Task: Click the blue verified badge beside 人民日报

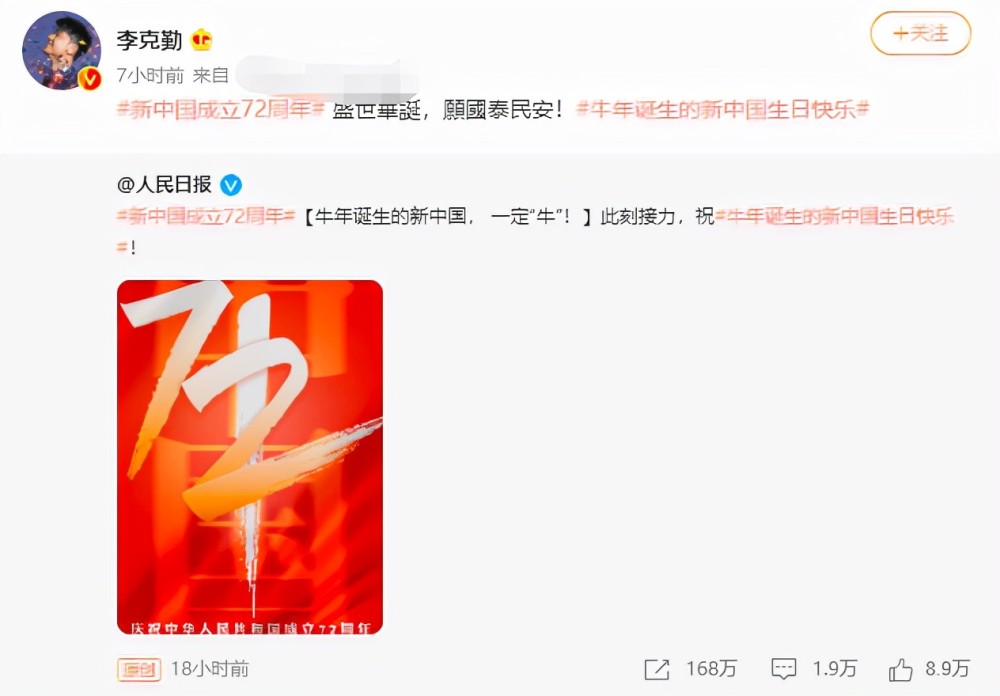Action: click(x=231, y=185)
